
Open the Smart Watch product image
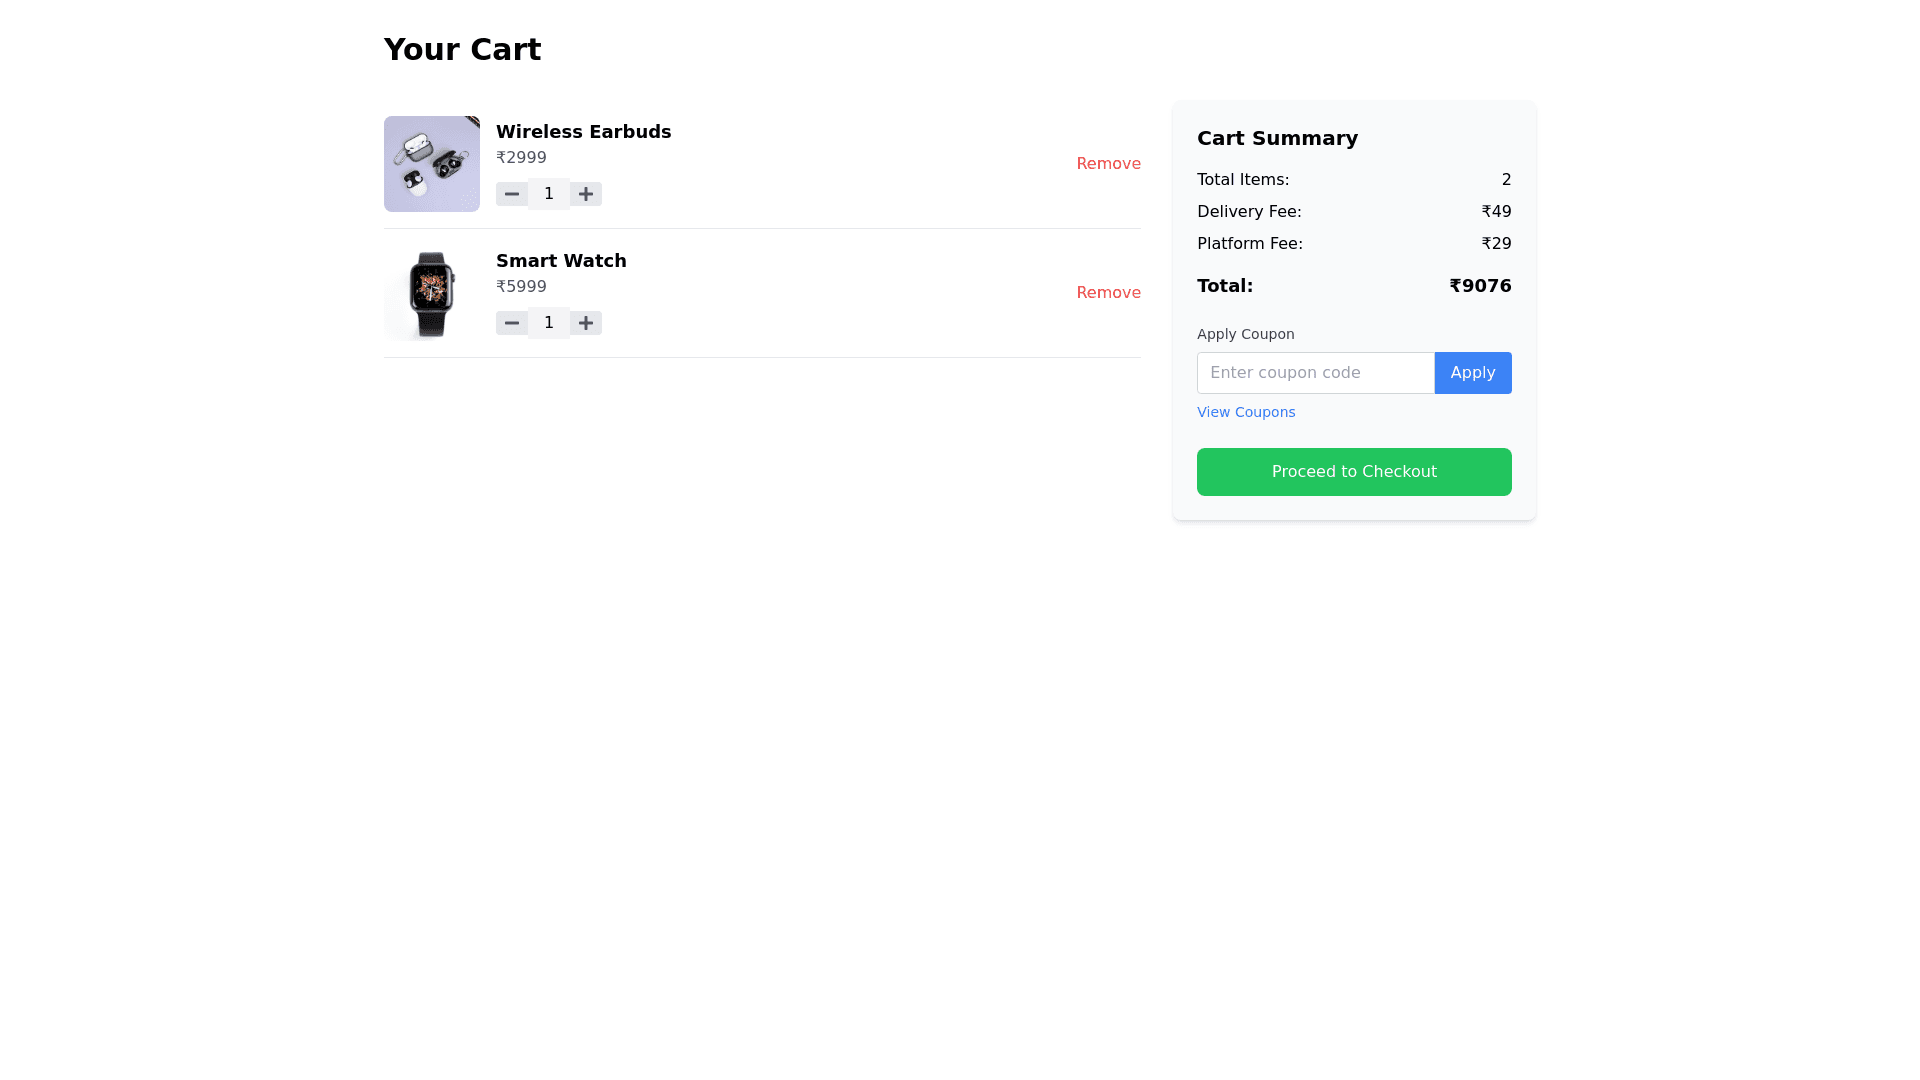click(x=431, y=292)
